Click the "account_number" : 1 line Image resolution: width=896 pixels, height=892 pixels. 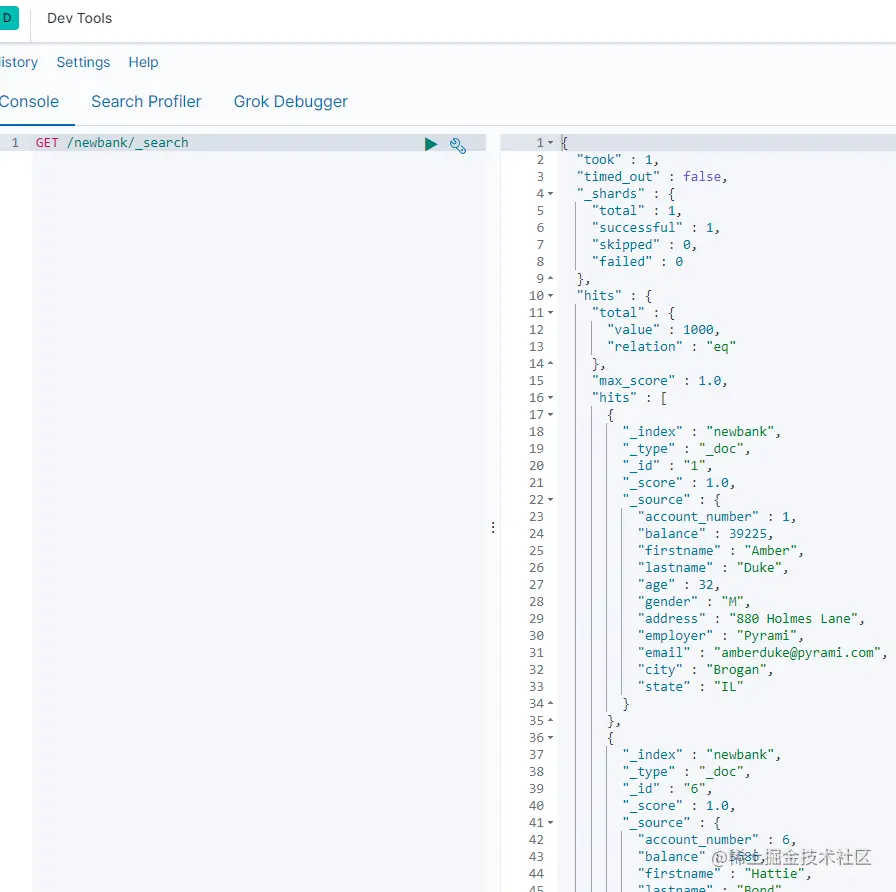tap(717, 517)
